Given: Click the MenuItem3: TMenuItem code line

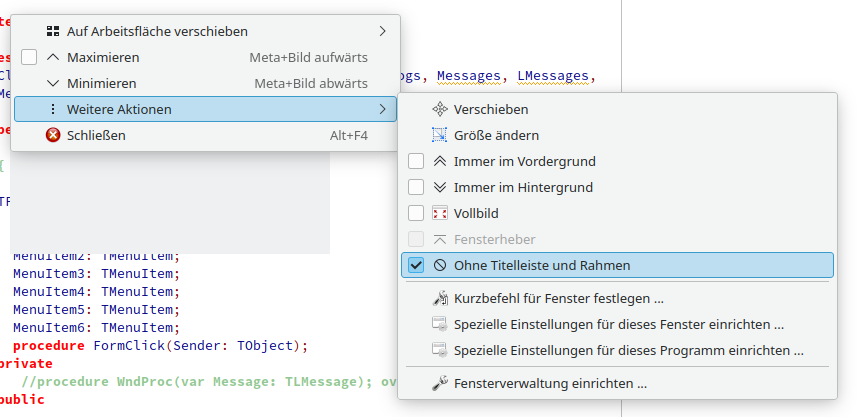Looking at the screenshot, I should [96, 273].
